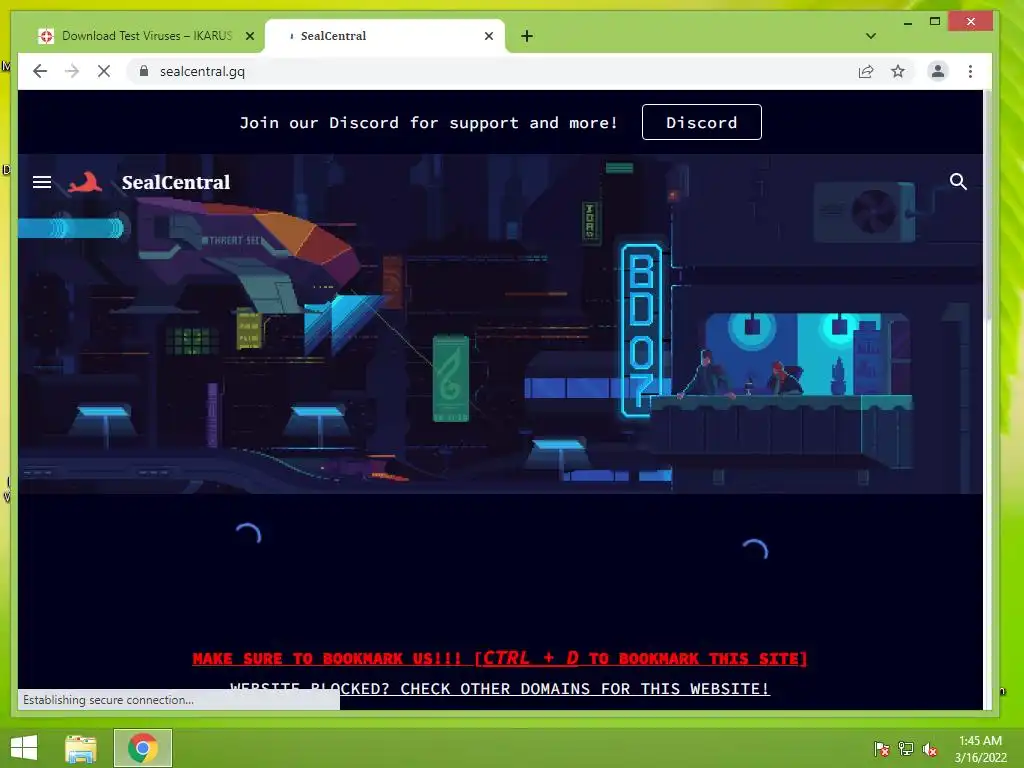Image resolution: width=1024 pixels, height=768 pixels.
Task: Bookmark this tab with the star
Action: pyautogui.click(x=898, y=71)
